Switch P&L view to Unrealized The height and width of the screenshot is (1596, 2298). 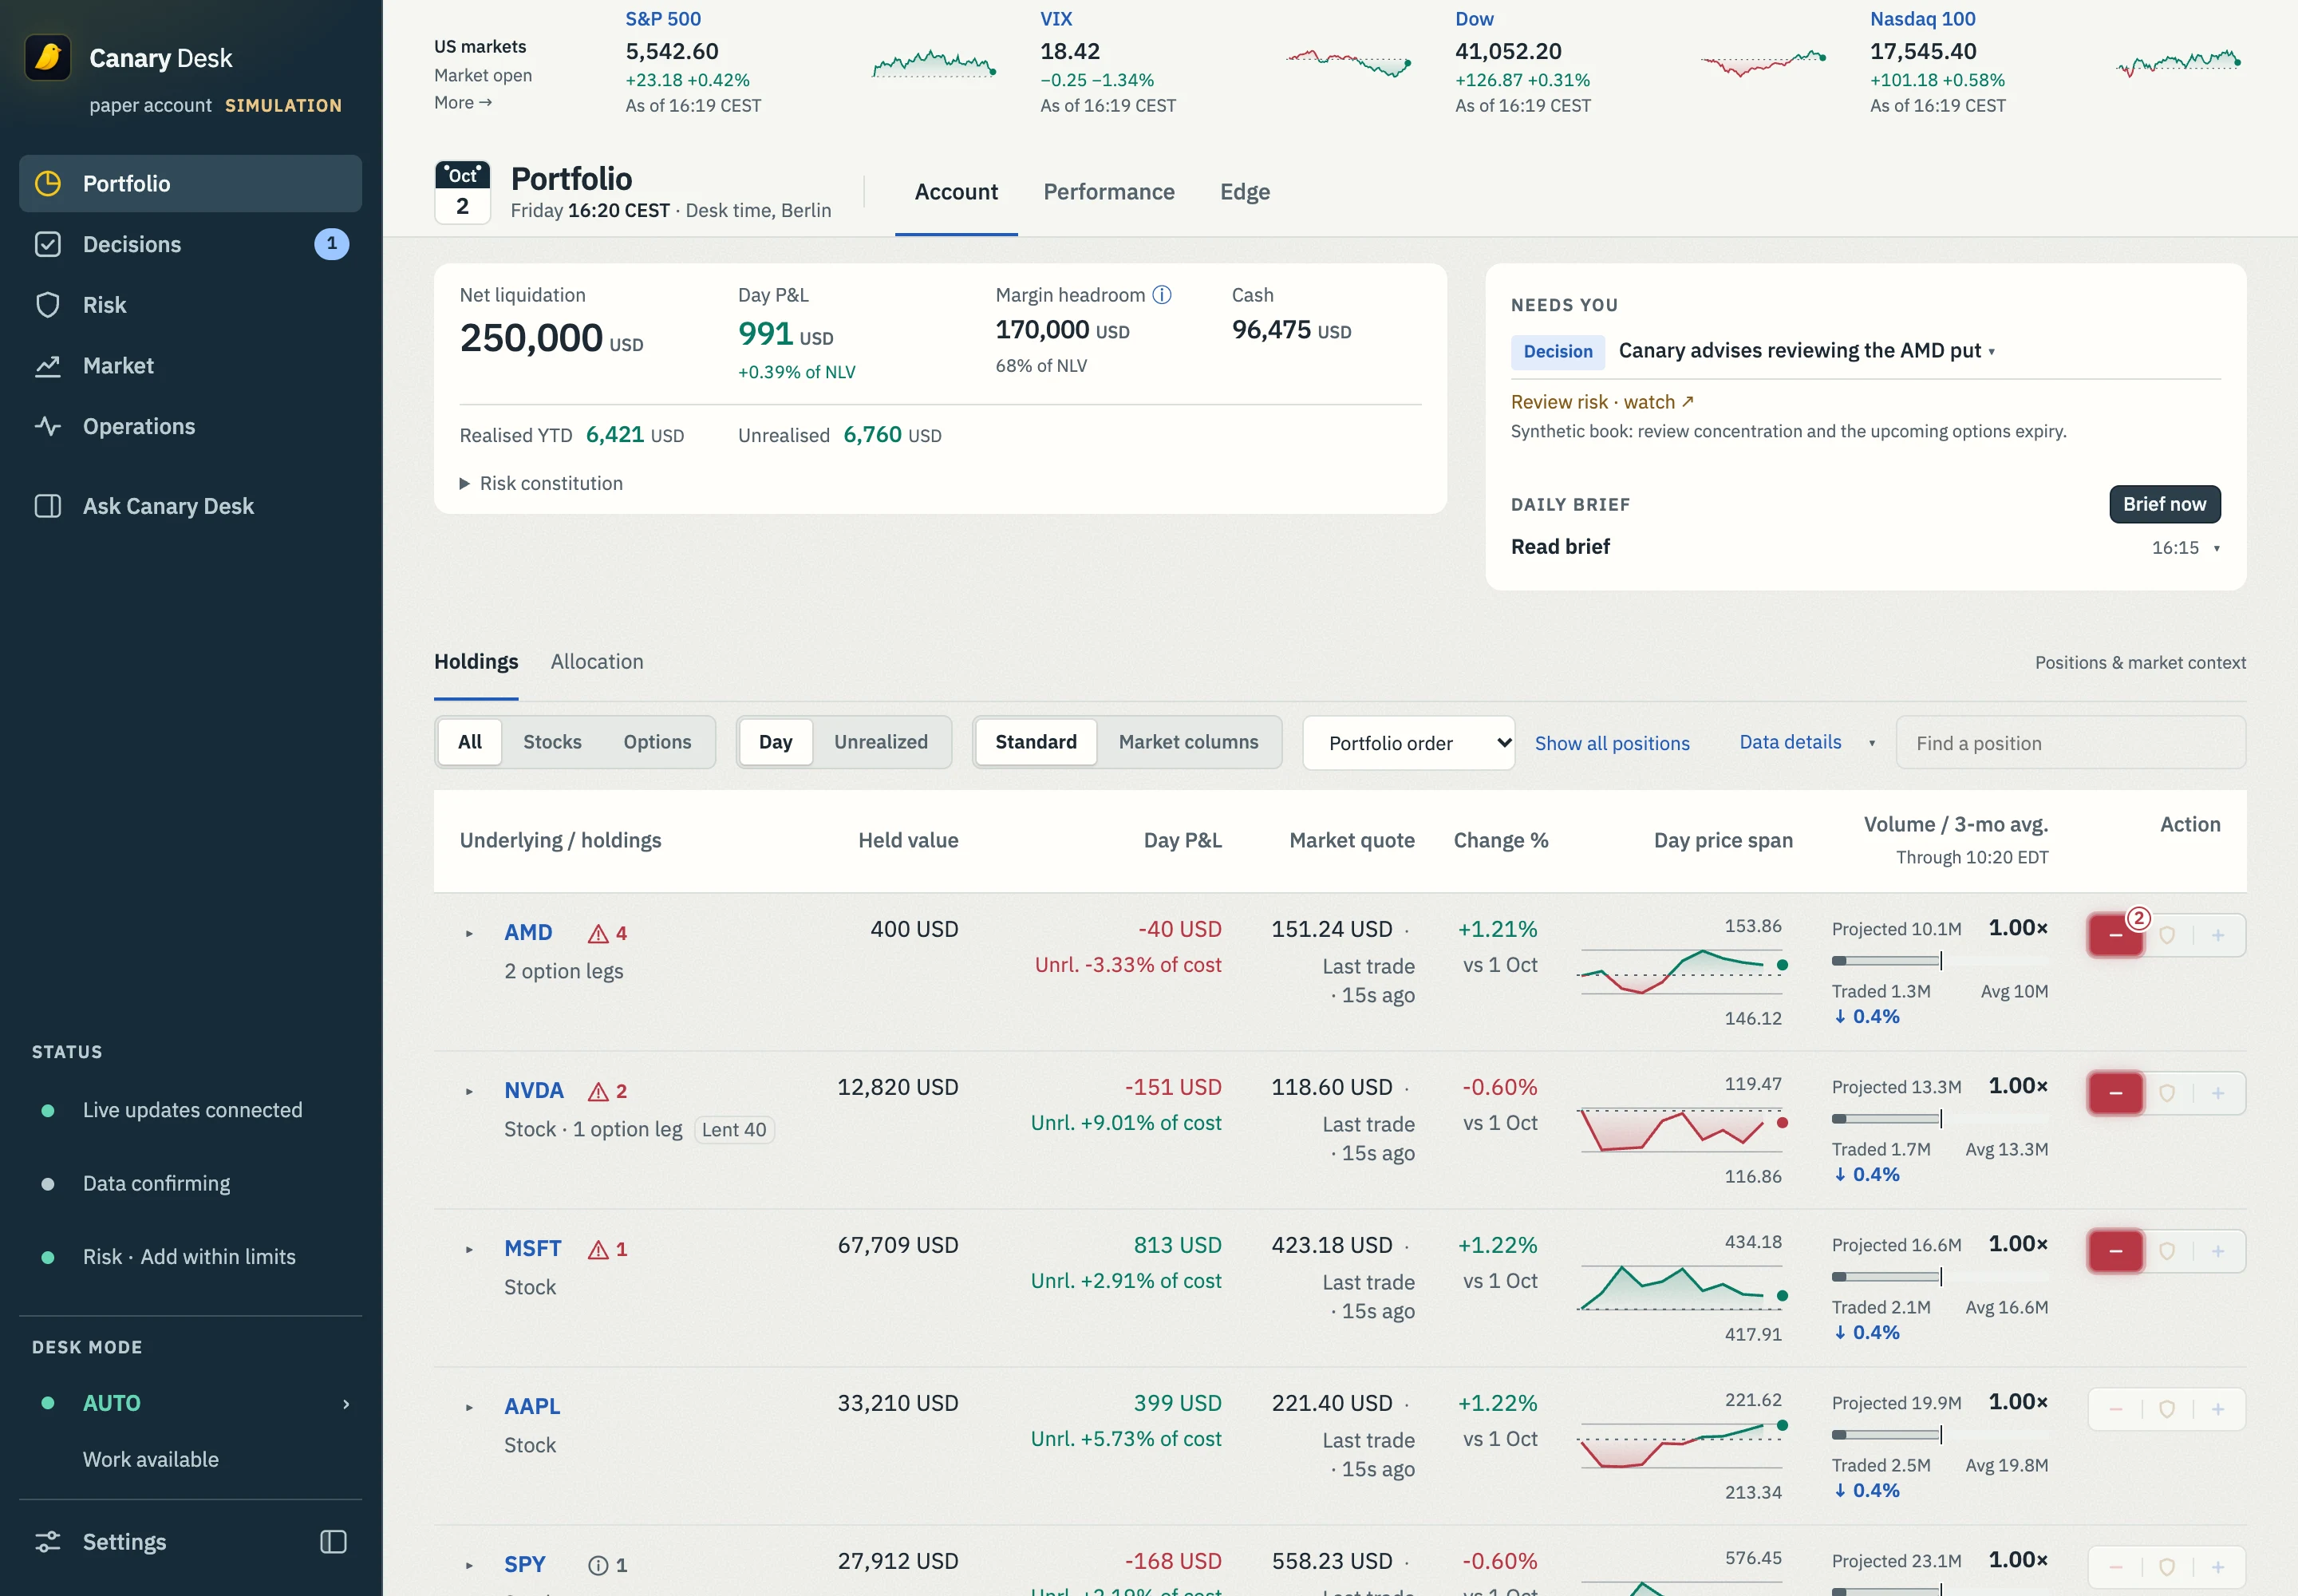tap(880, 742)
